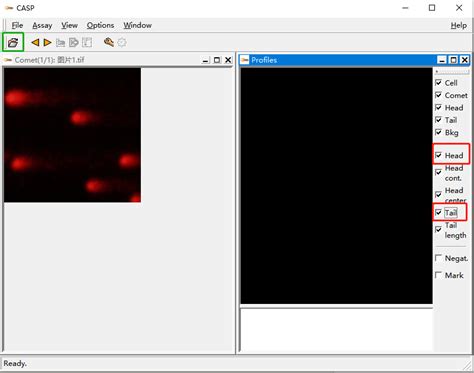The width and height of the screenshot is (474, 373).
Task: Click the comet image in the viewer
Action: [72, 135]
